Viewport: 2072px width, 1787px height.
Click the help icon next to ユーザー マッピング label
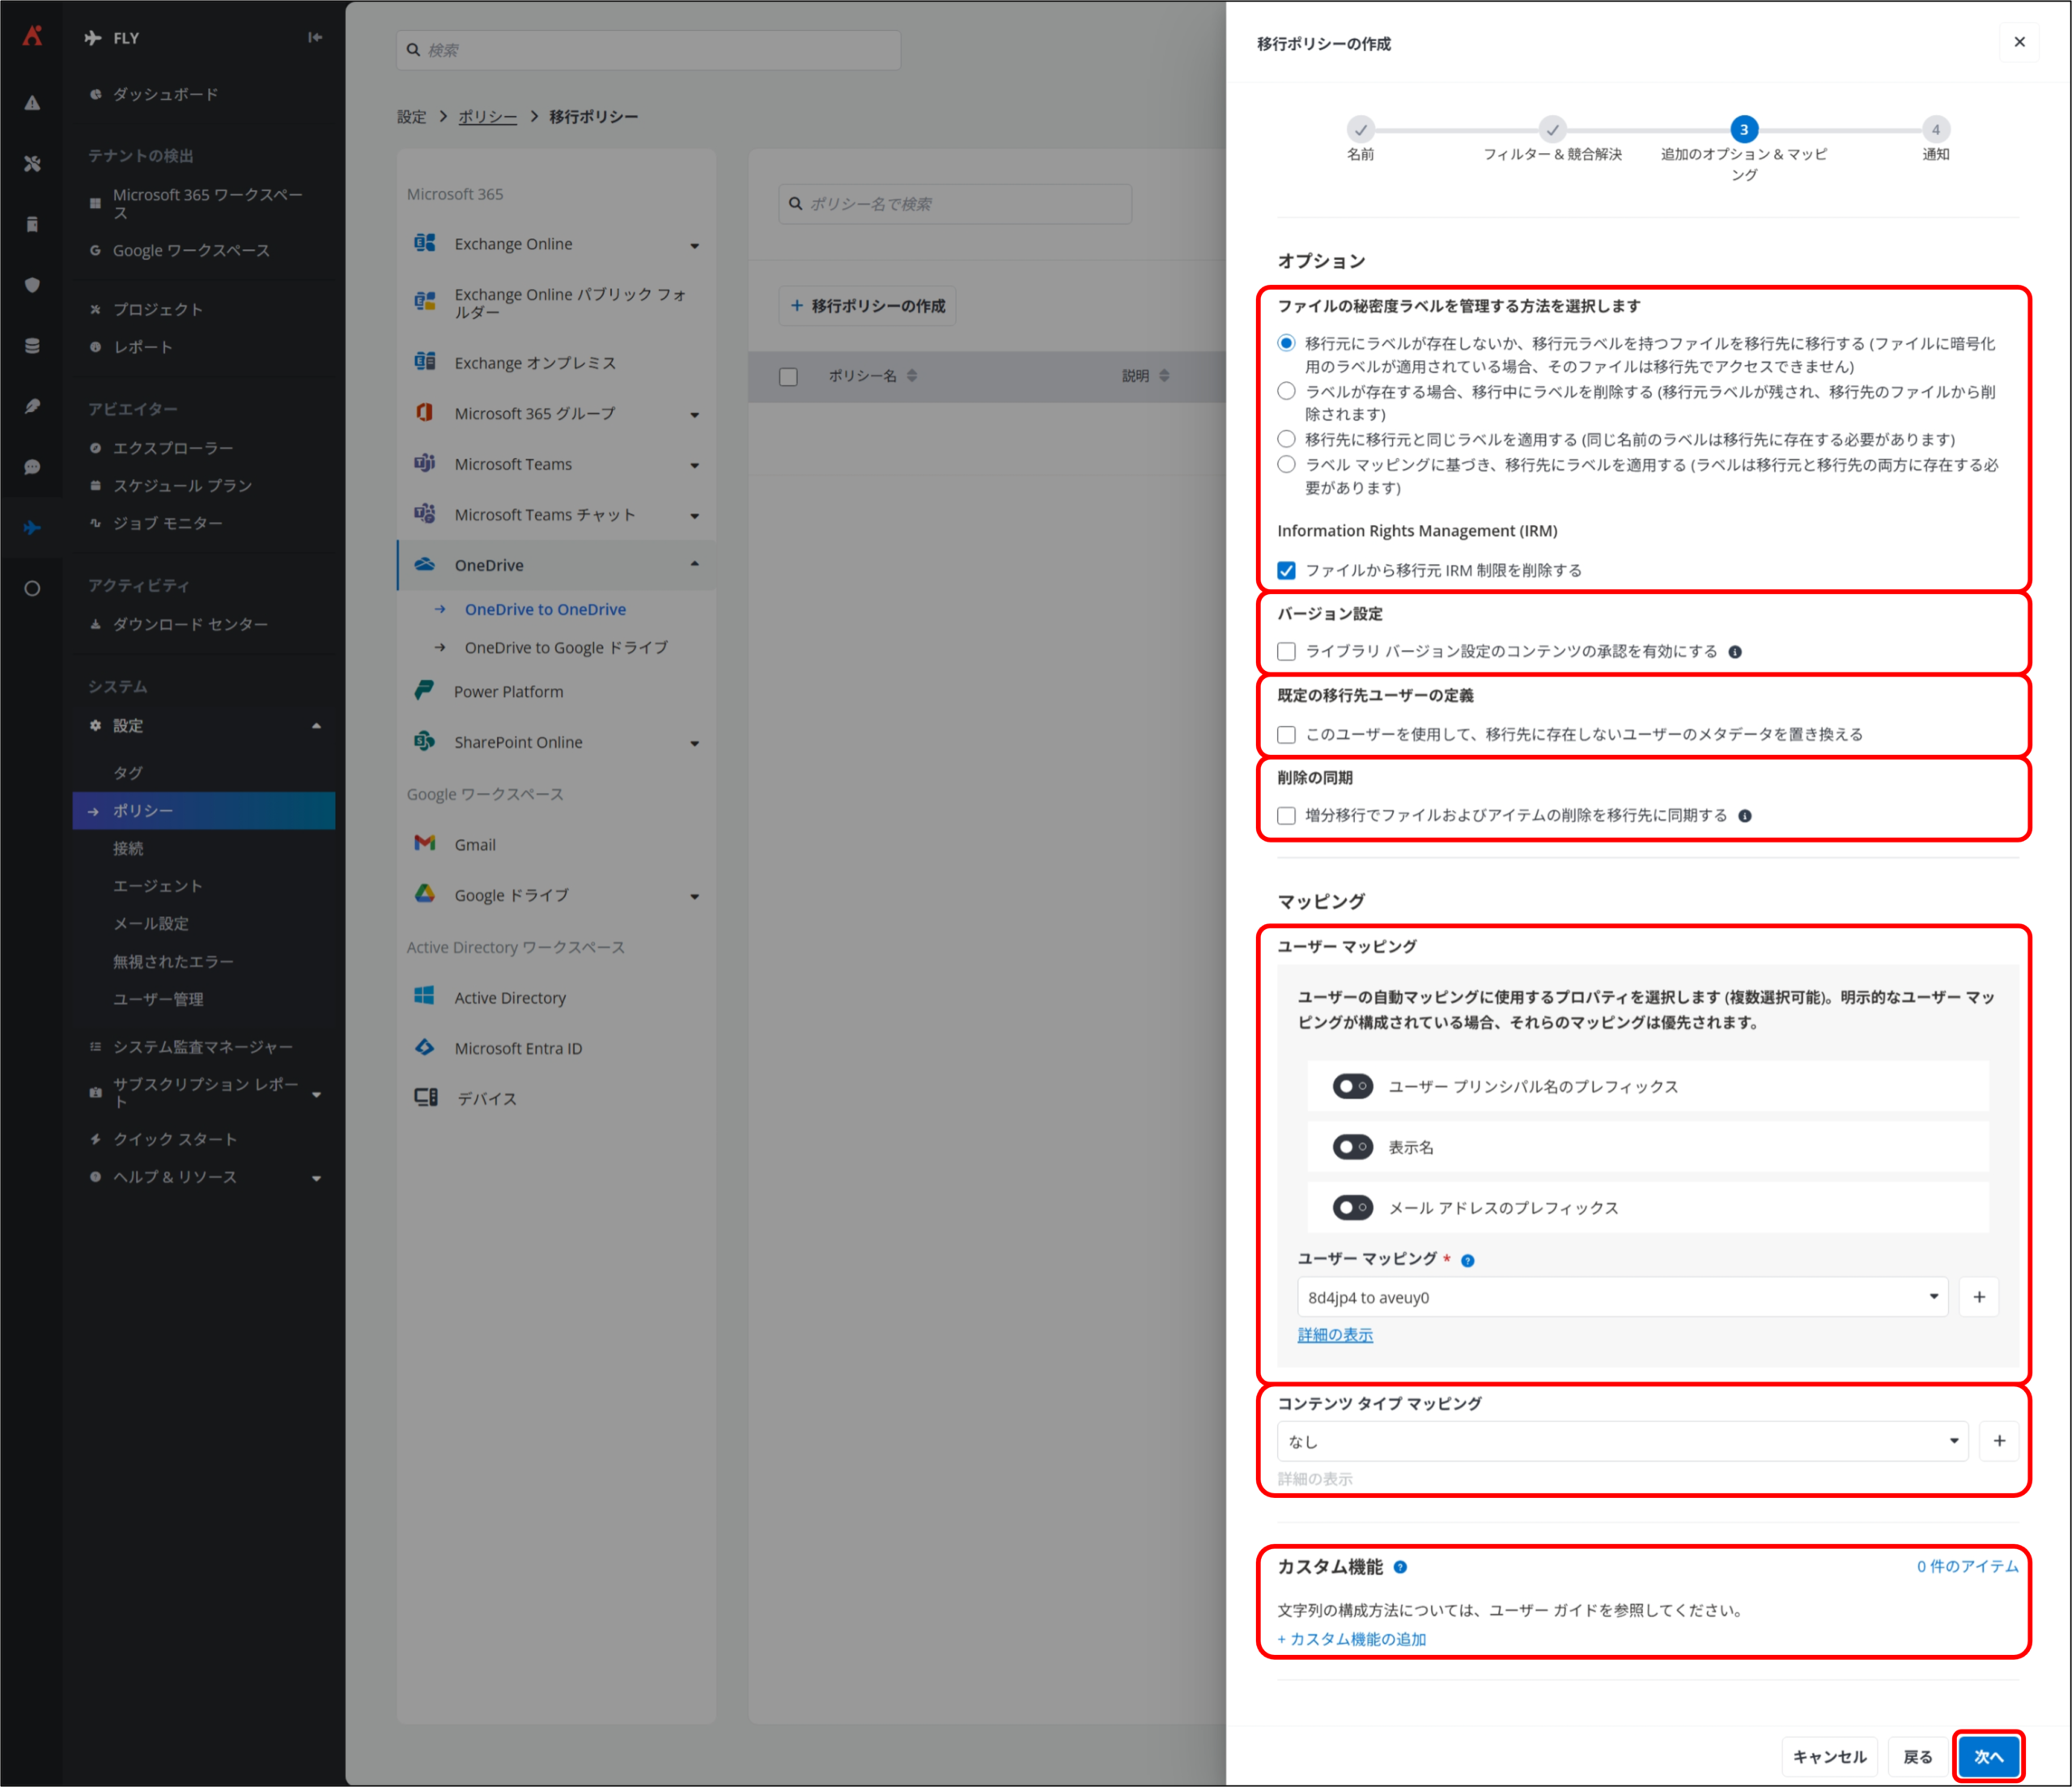1467,1260
